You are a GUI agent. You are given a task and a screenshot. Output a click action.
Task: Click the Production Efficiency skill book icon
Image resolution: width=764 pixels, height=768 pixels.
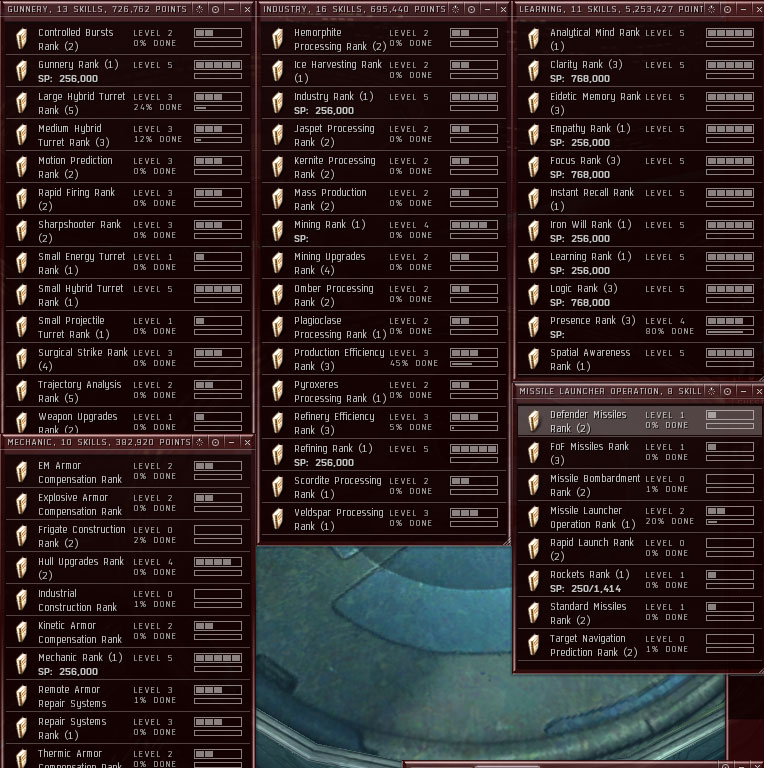[x=278, y=359]
